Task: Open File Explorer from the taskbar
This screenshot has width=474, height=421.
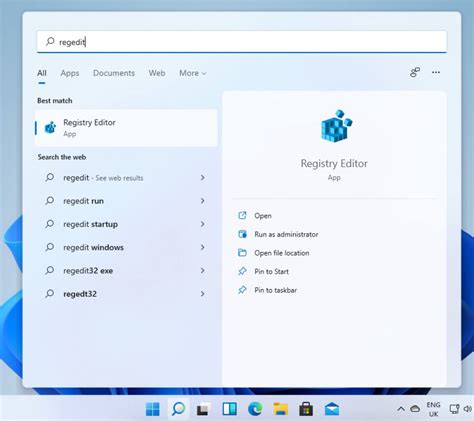Action: click(x=281, y=409)
